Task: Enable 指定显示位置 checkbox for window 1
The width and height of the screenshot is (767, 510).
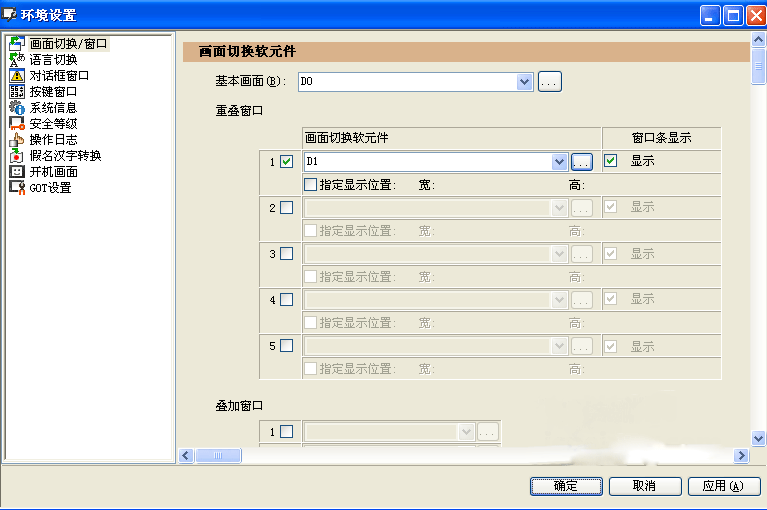Action: pos(310,185)
